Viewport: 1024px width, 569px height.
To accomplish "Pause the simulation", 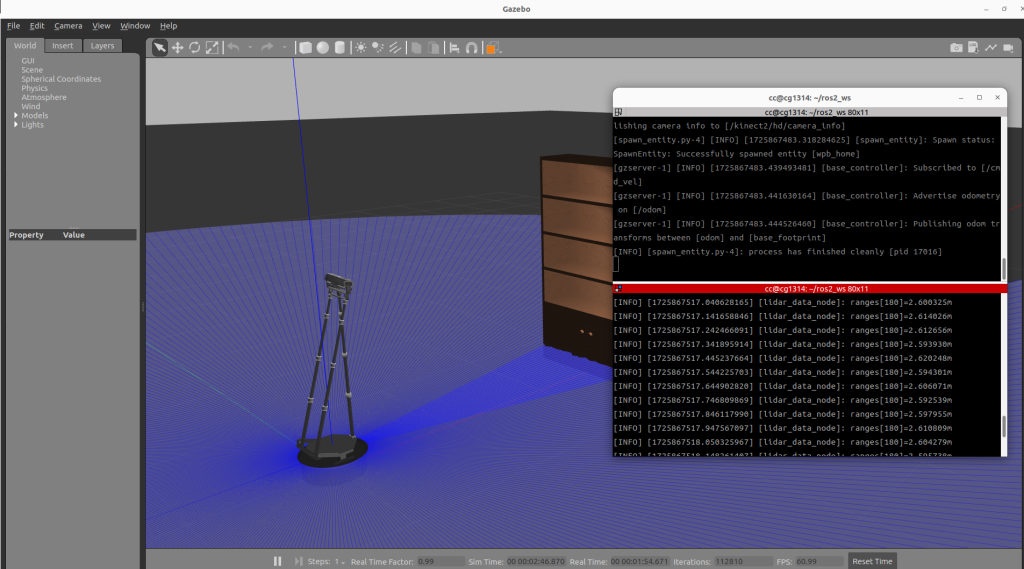I will pyautogui.click(x=277, y=561).
